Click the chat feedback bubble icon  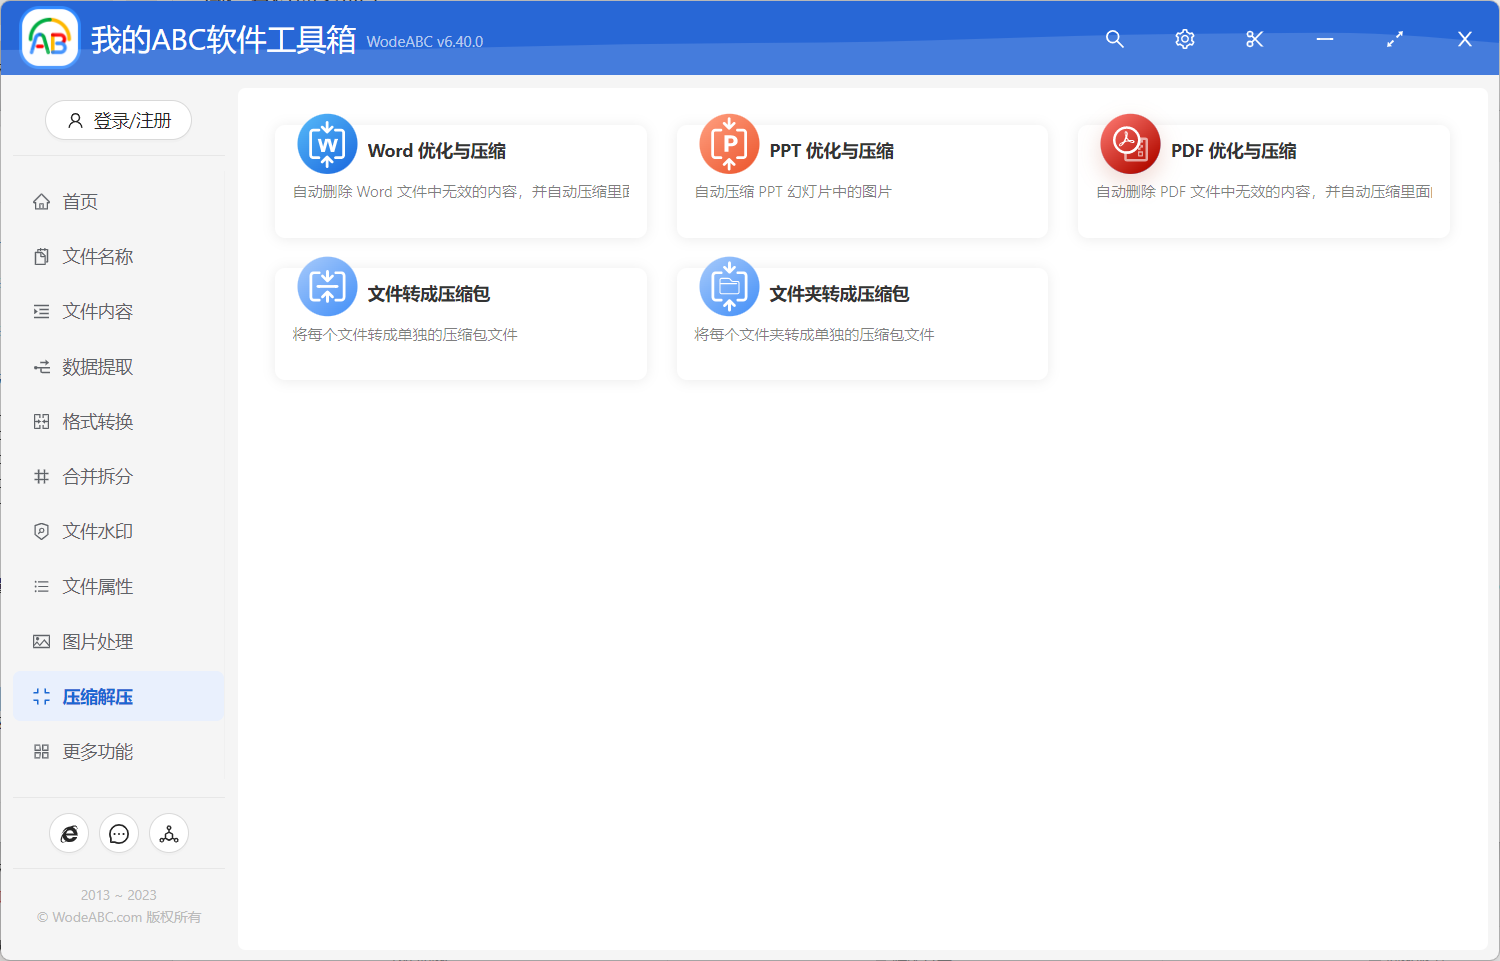click(x=119, y=833)
